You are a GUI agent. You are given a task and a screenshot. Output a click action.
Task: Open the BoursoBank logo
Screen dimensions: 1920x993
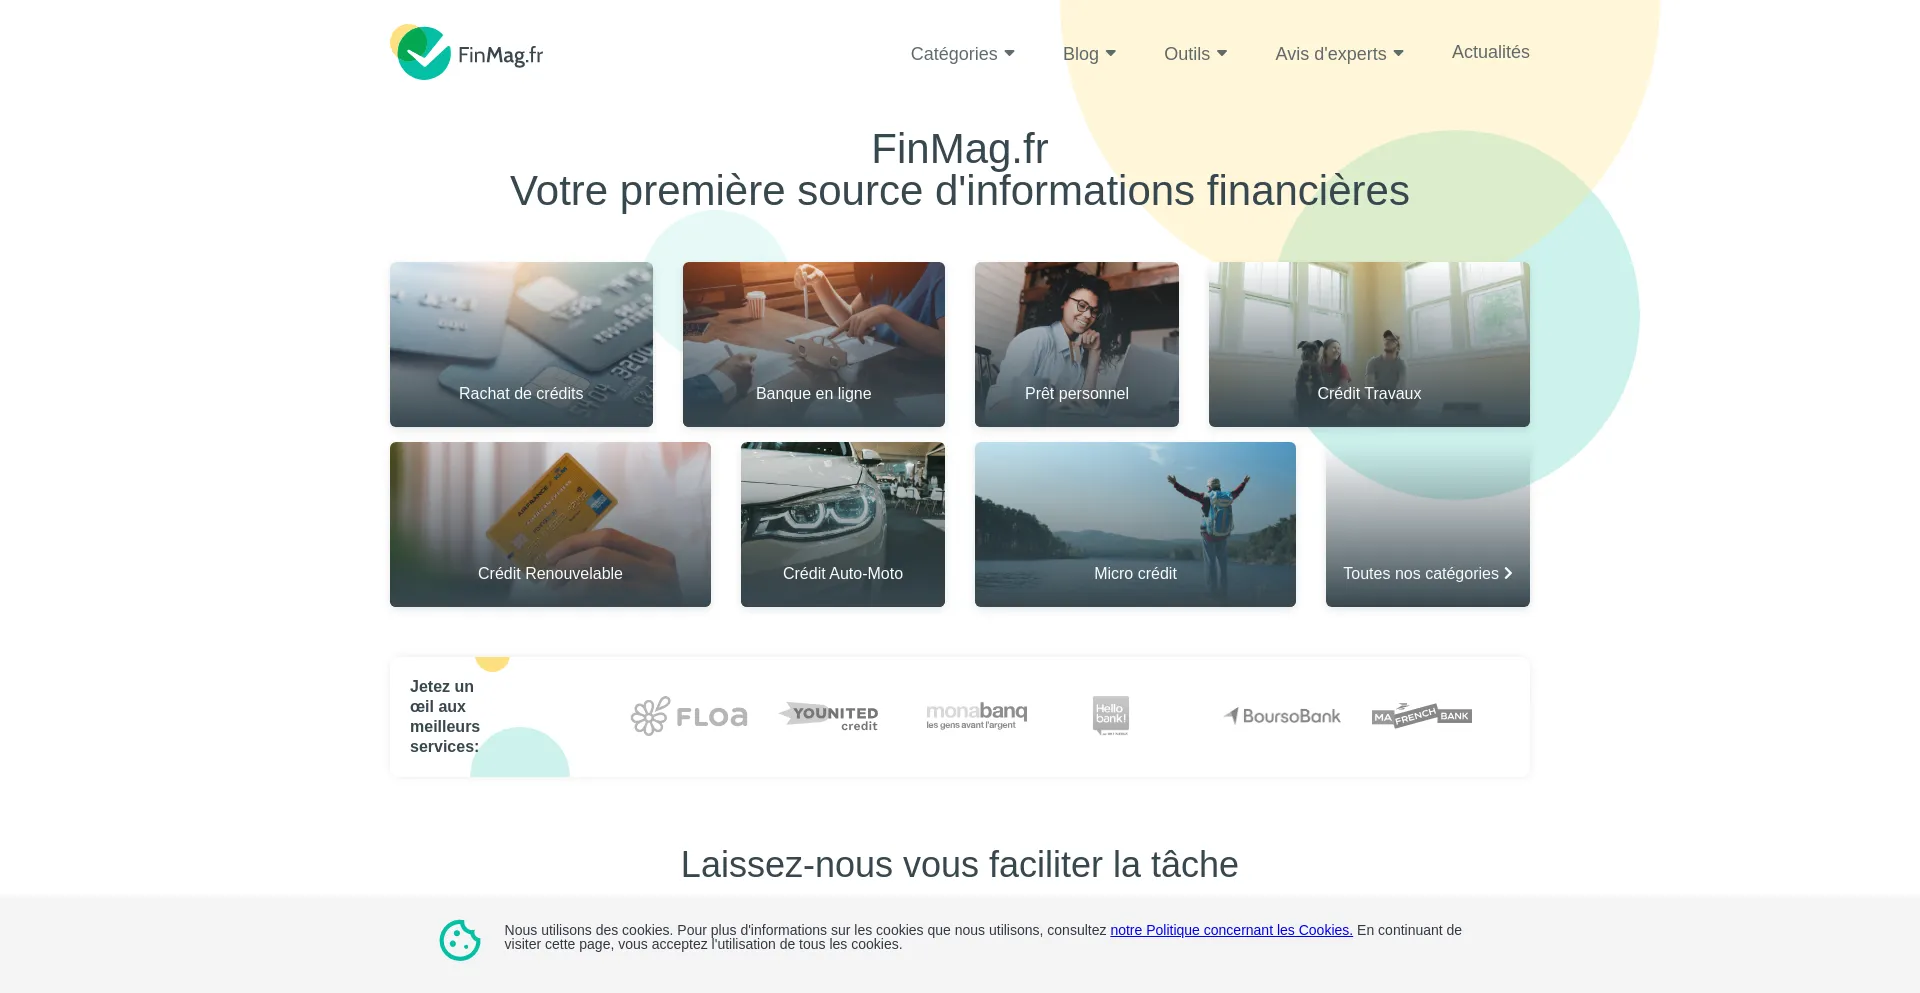(1282, 716)
